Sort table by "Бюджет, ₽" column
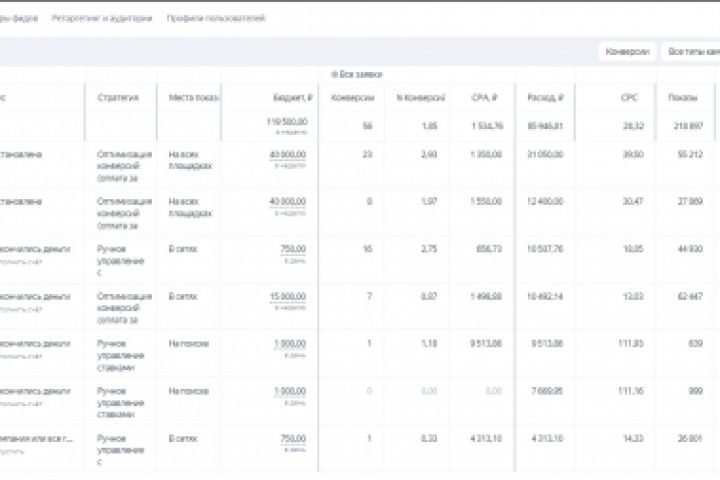The width and height of the screenshot is (720, 480). click(x=294, y=98)
